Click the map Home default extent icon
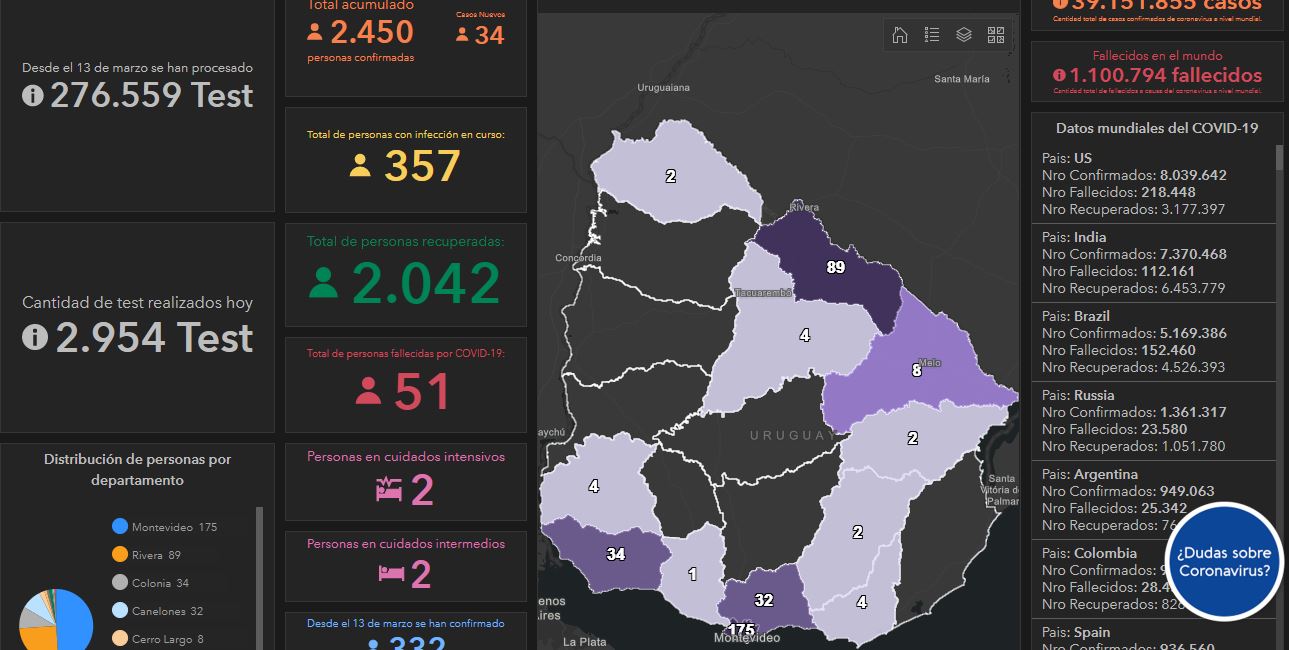 tap(900, 35)
